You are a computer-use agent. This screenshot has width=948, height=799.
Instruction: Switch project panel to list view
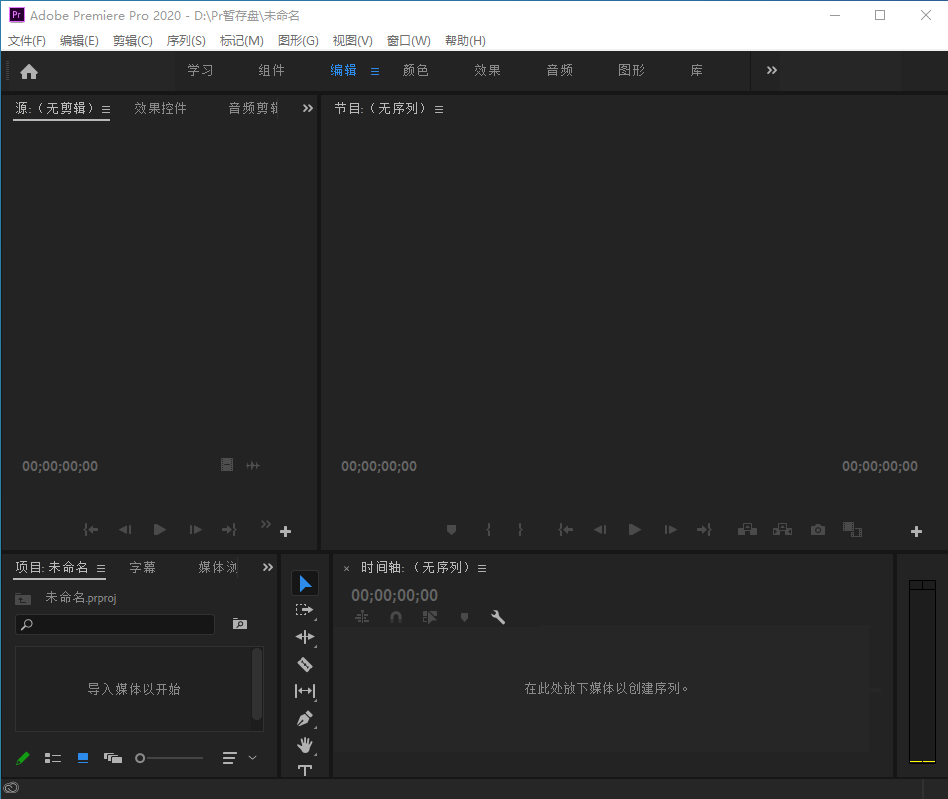53,758
